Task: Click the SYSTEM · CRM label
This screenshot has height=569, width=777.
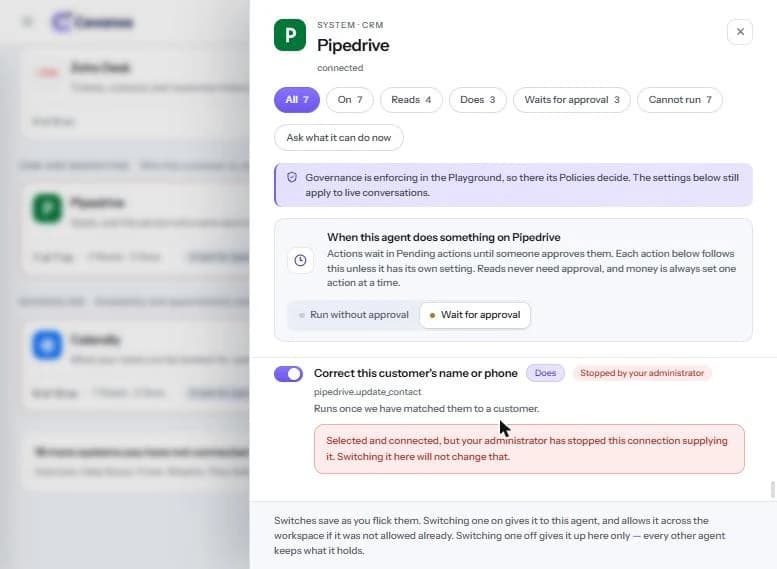Action: click(350, 25)
